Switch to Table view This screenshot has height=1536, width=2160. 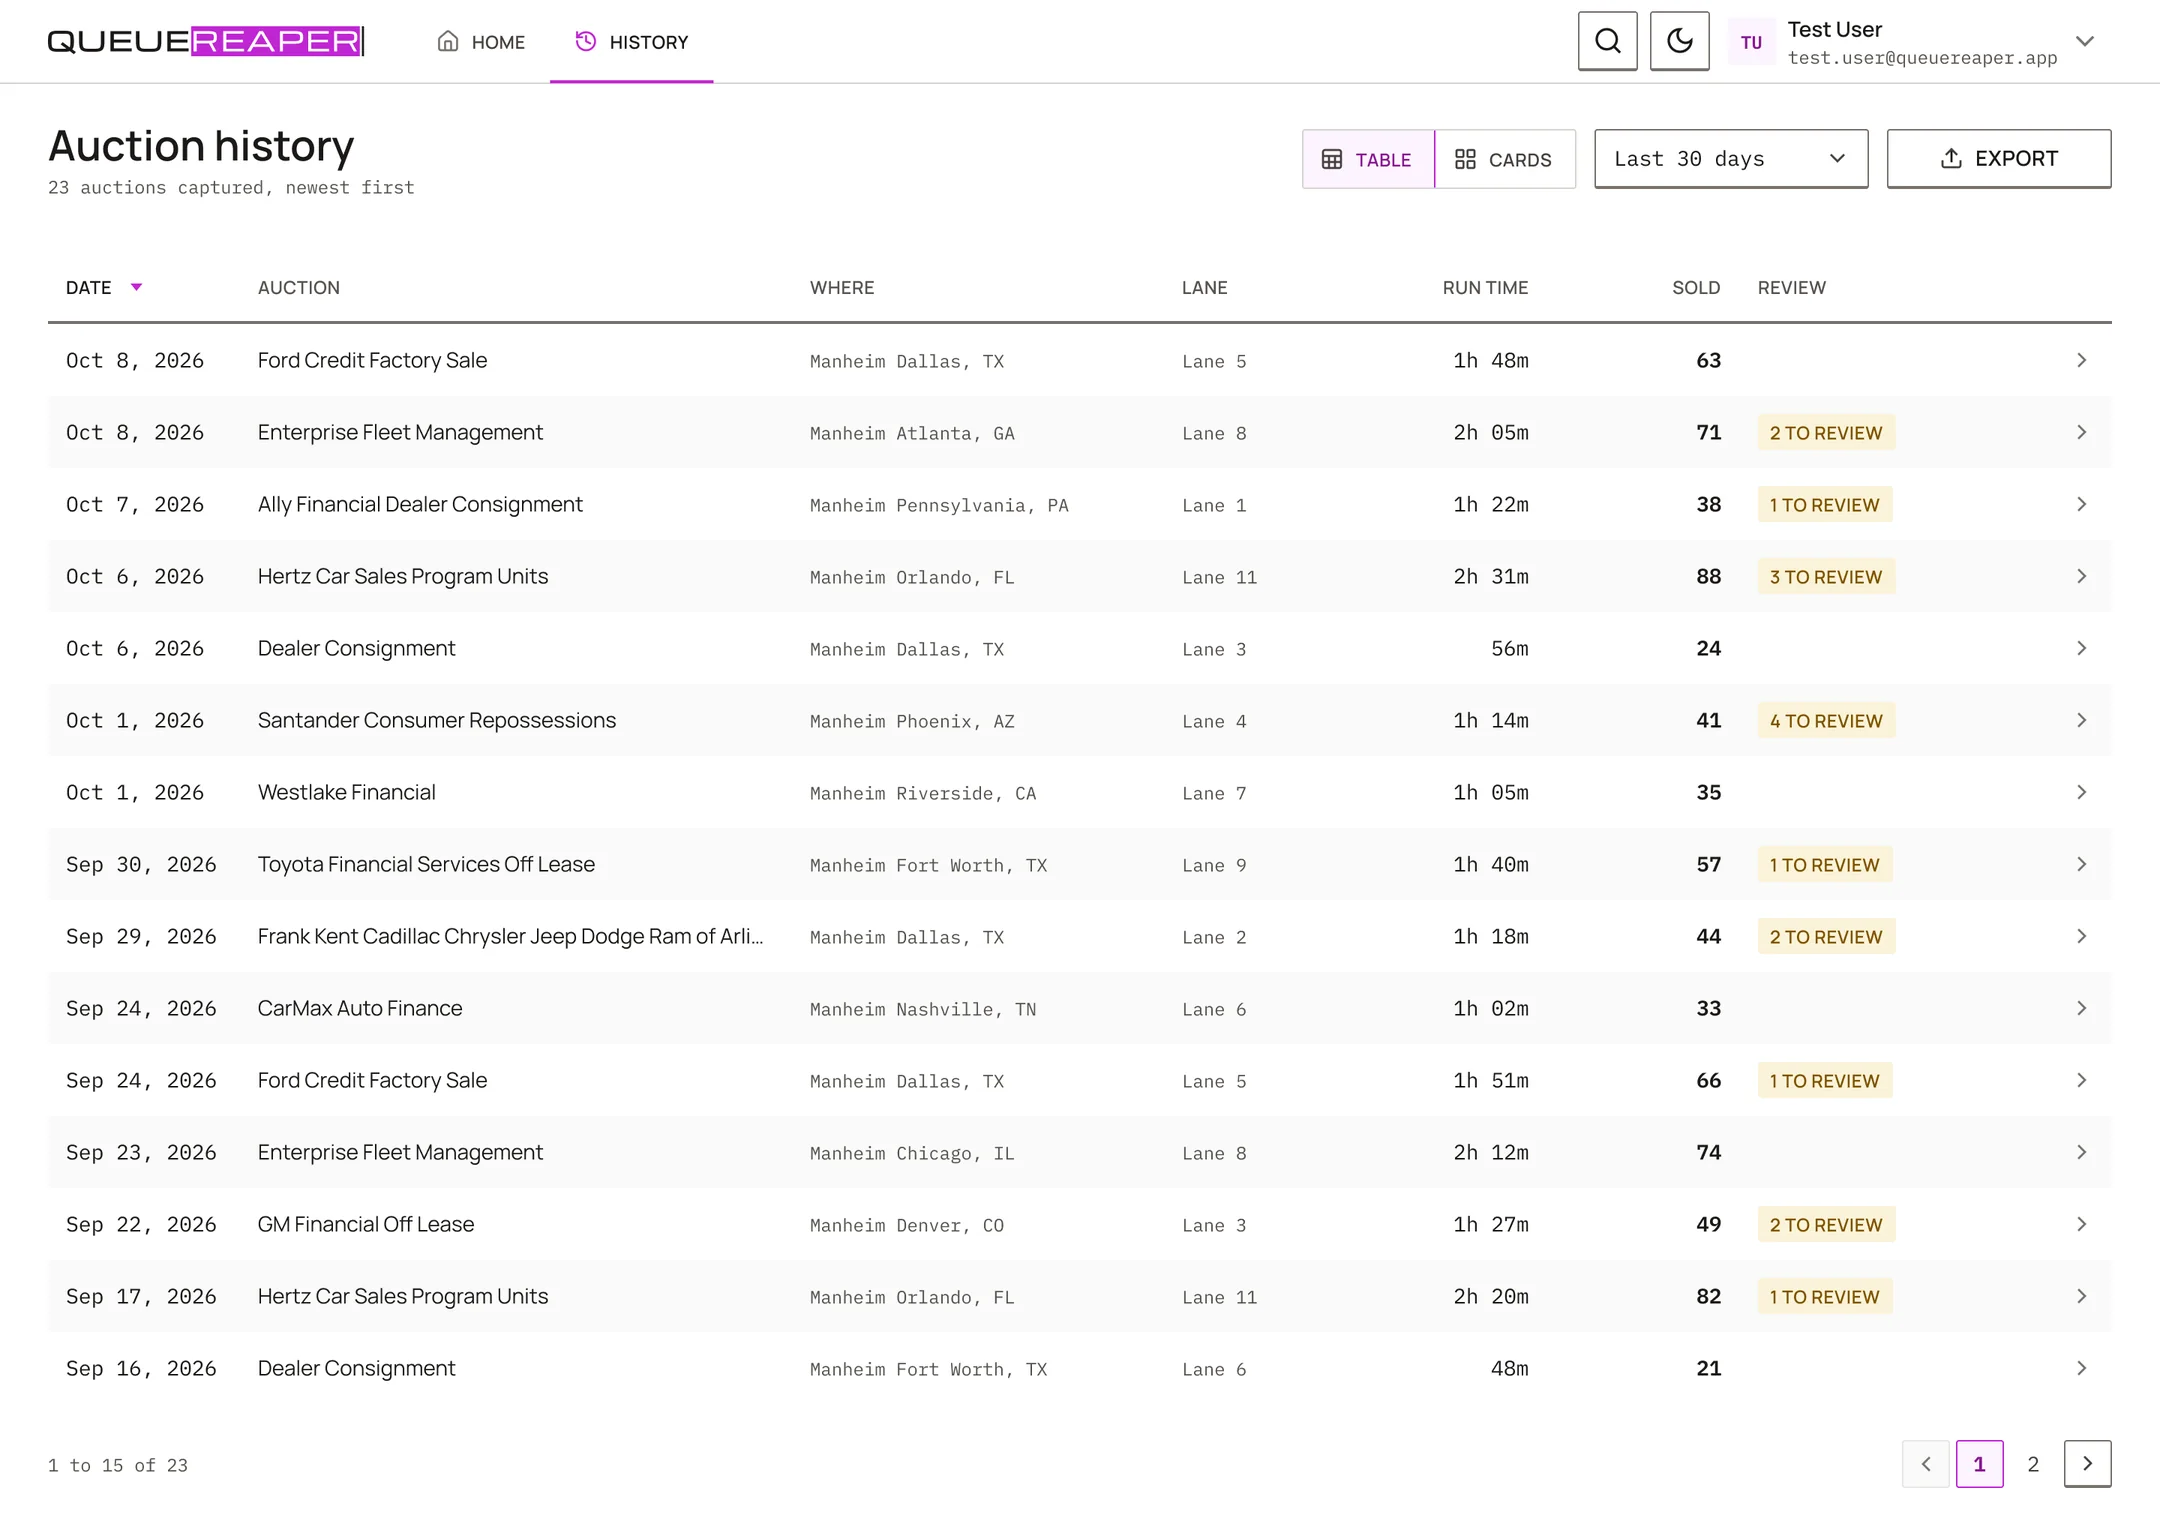1368,159
